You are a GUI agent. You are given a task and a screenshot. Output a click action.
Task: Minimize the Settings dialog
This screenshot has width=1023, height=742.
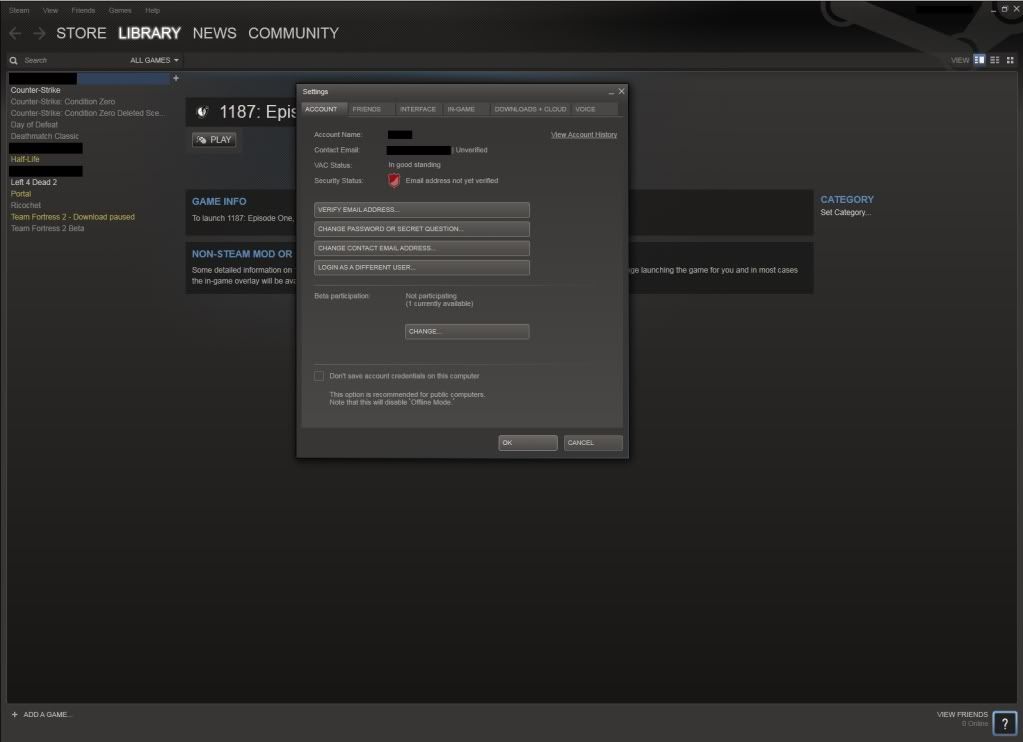click(x=611, y=92)
